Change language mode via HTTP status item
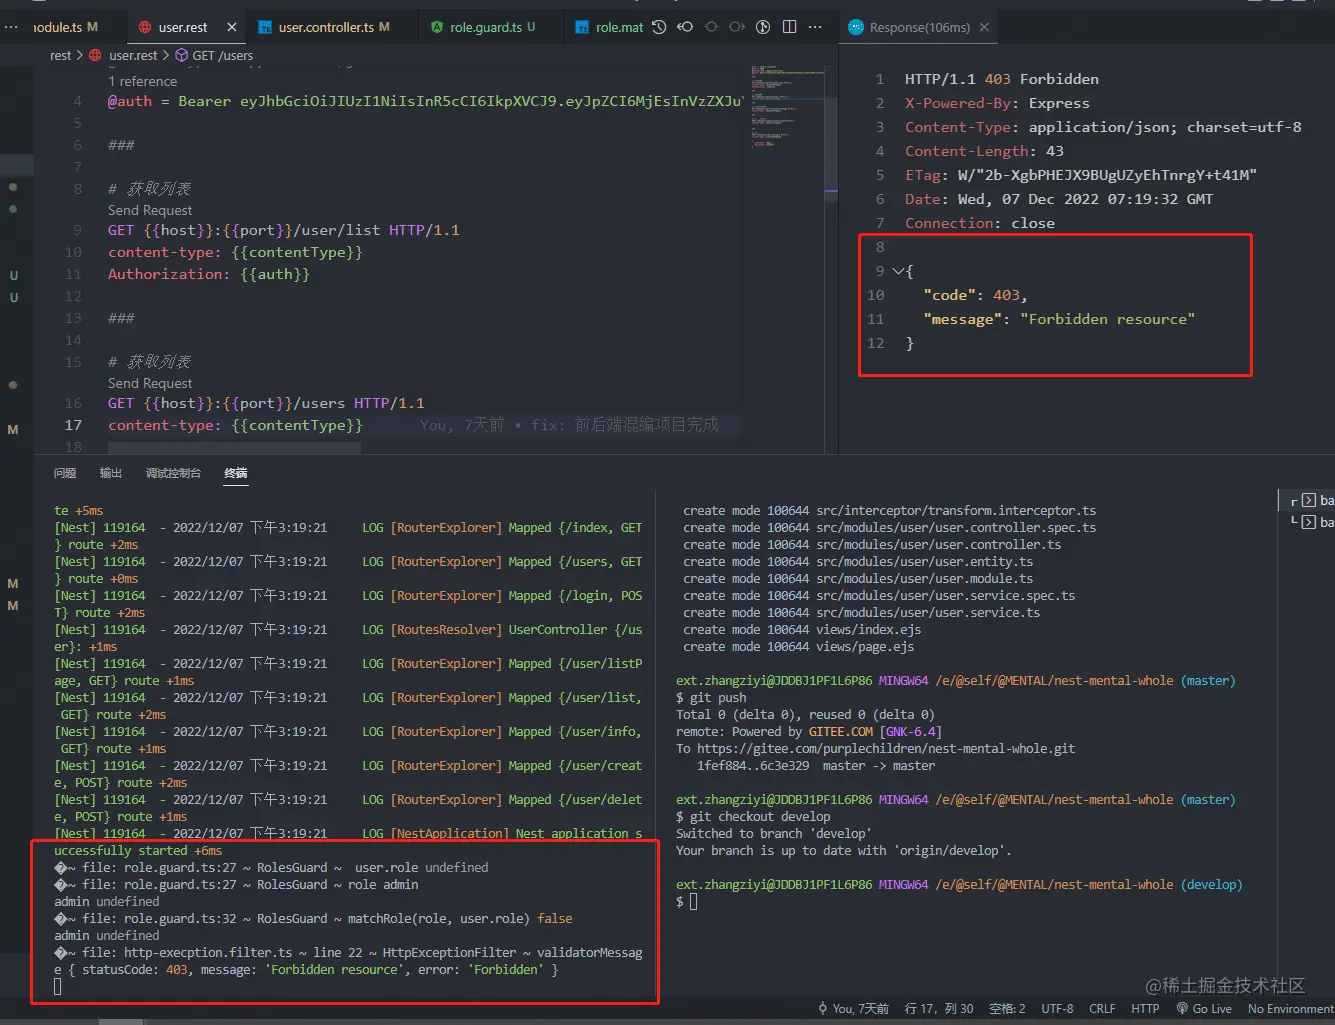The image size is (1335, 1025). tap(1145, 1008)
